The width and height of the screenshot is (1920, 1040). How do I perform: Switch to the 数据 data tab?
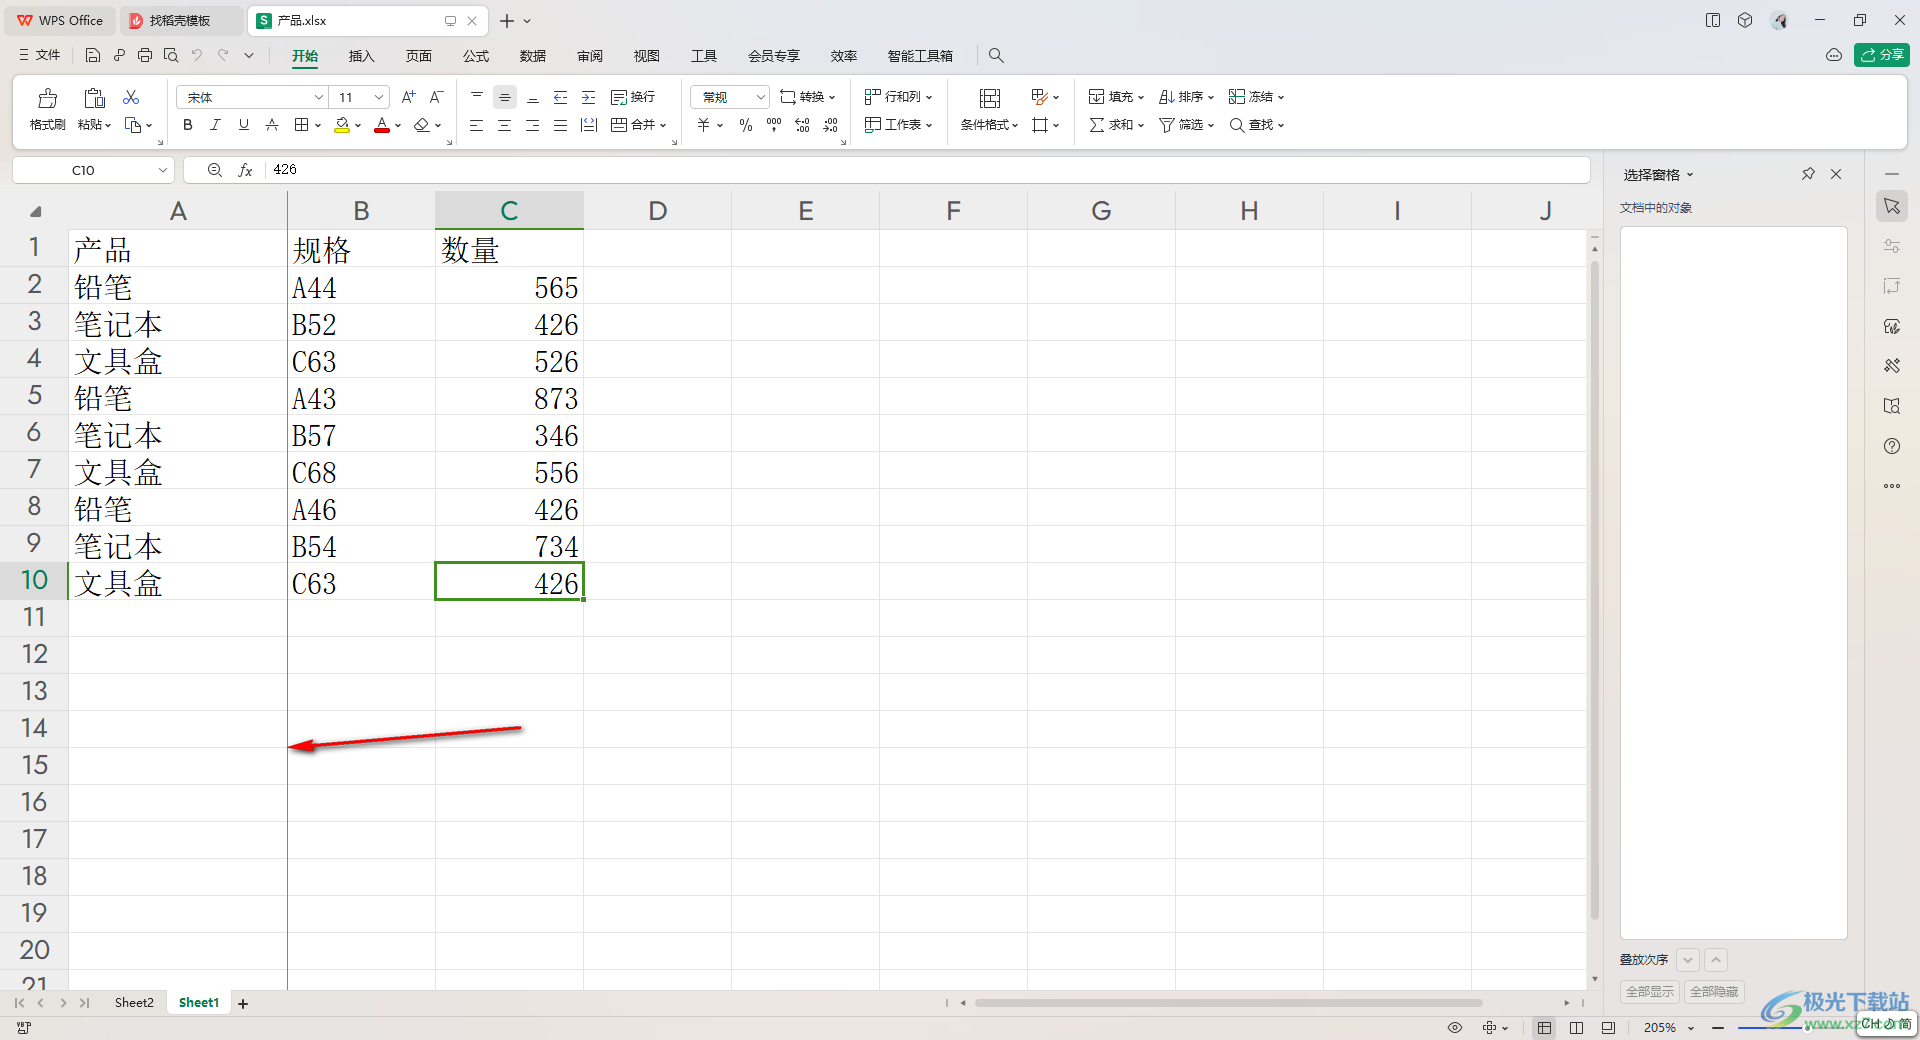(x=533, y=56)
